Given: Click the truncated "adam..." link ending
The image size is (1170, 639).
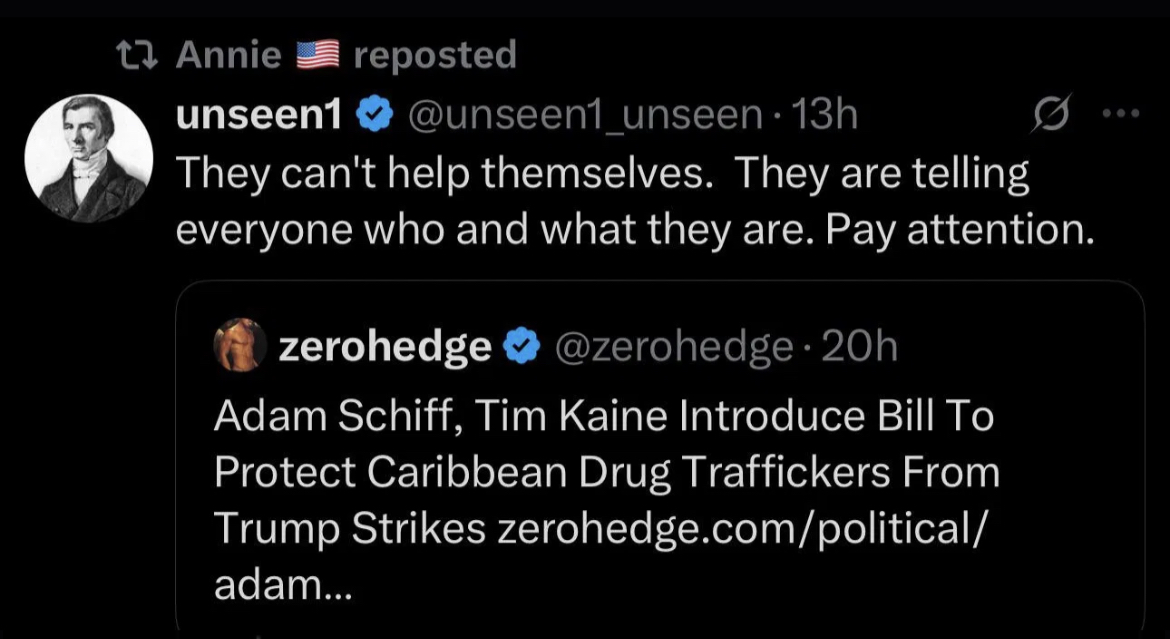Looking at the screenshot, I should tap(283, 585).
